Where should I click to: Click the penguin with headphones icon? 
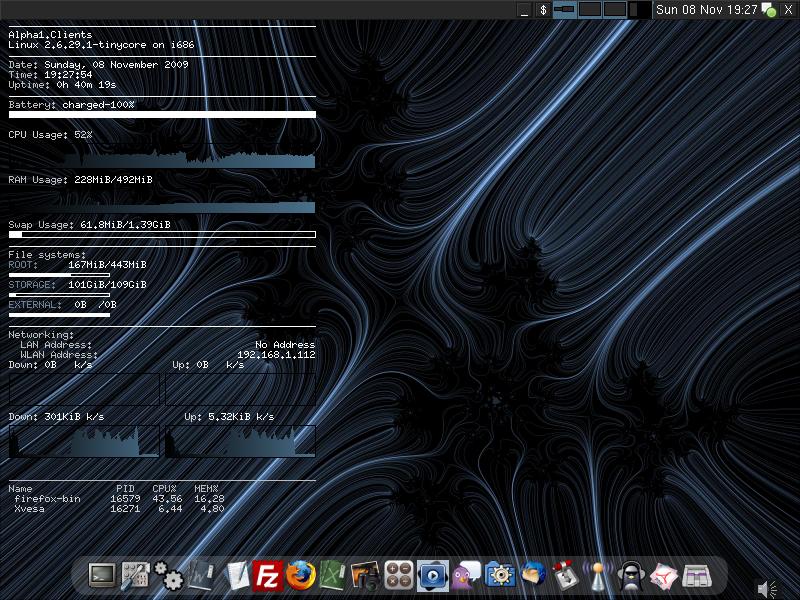coord(631,575)
